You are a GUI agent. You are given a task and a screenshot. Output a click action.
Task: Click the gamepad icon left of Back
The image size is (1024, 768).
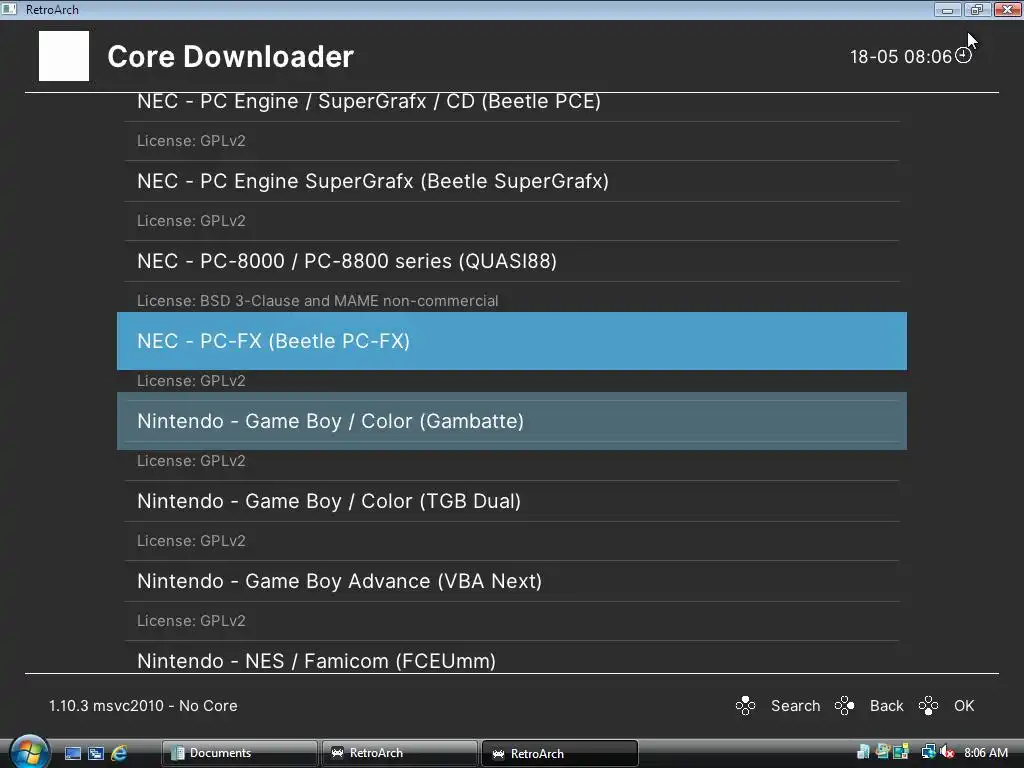844,706
